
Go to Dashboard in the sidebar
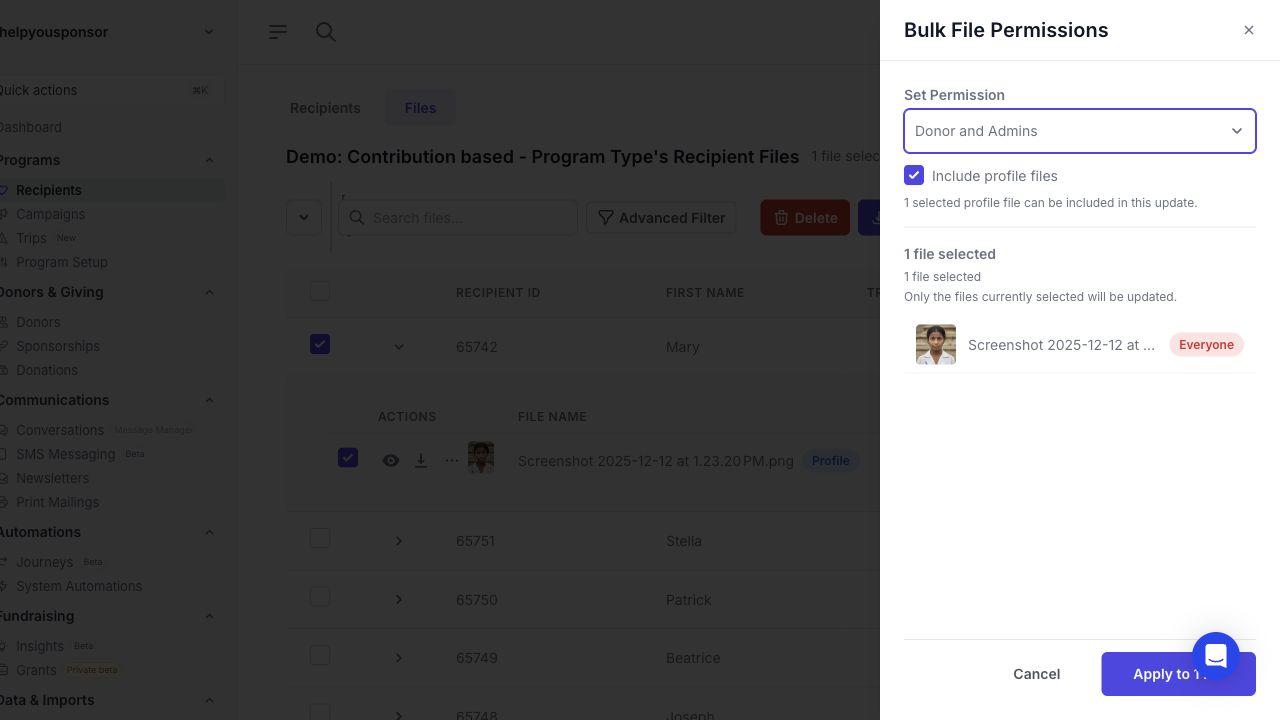coord(31,127)
